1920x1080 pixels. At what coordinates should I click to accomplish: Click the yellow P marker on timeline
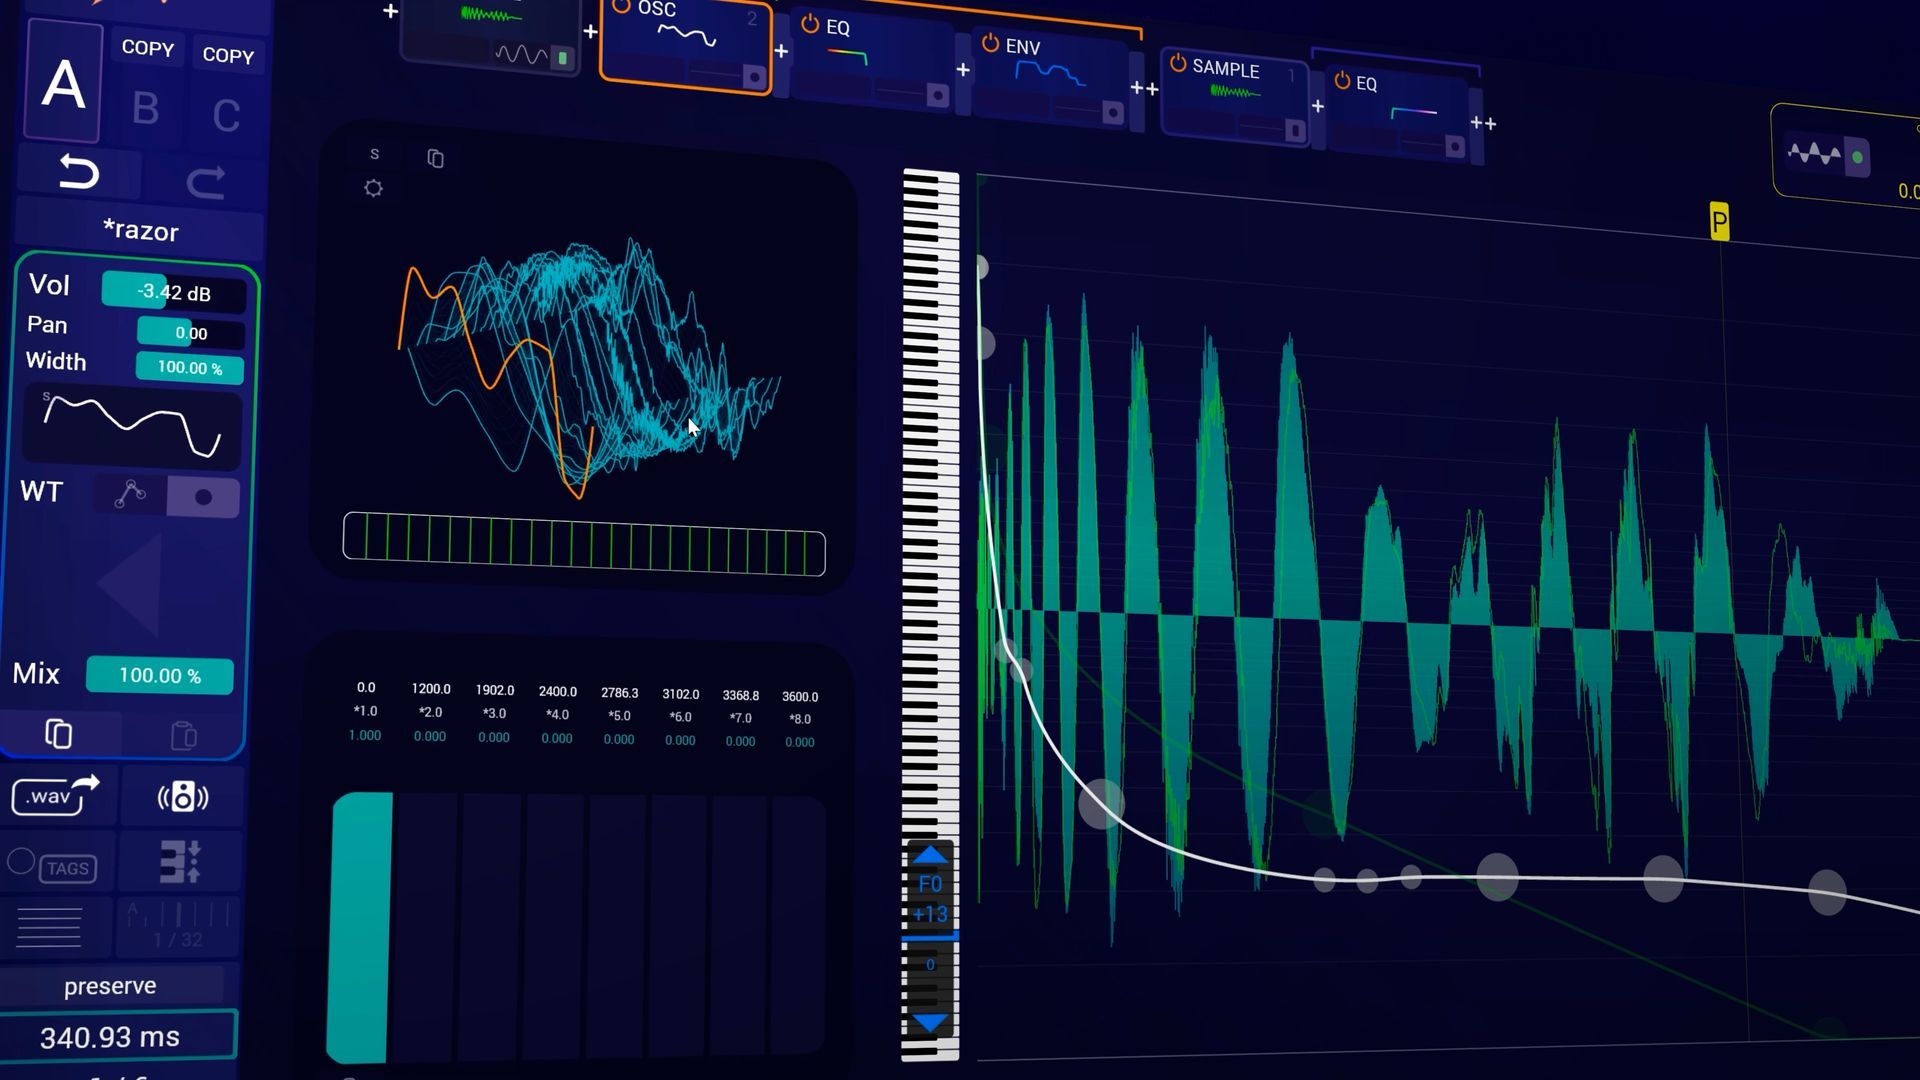[1719, 221]
